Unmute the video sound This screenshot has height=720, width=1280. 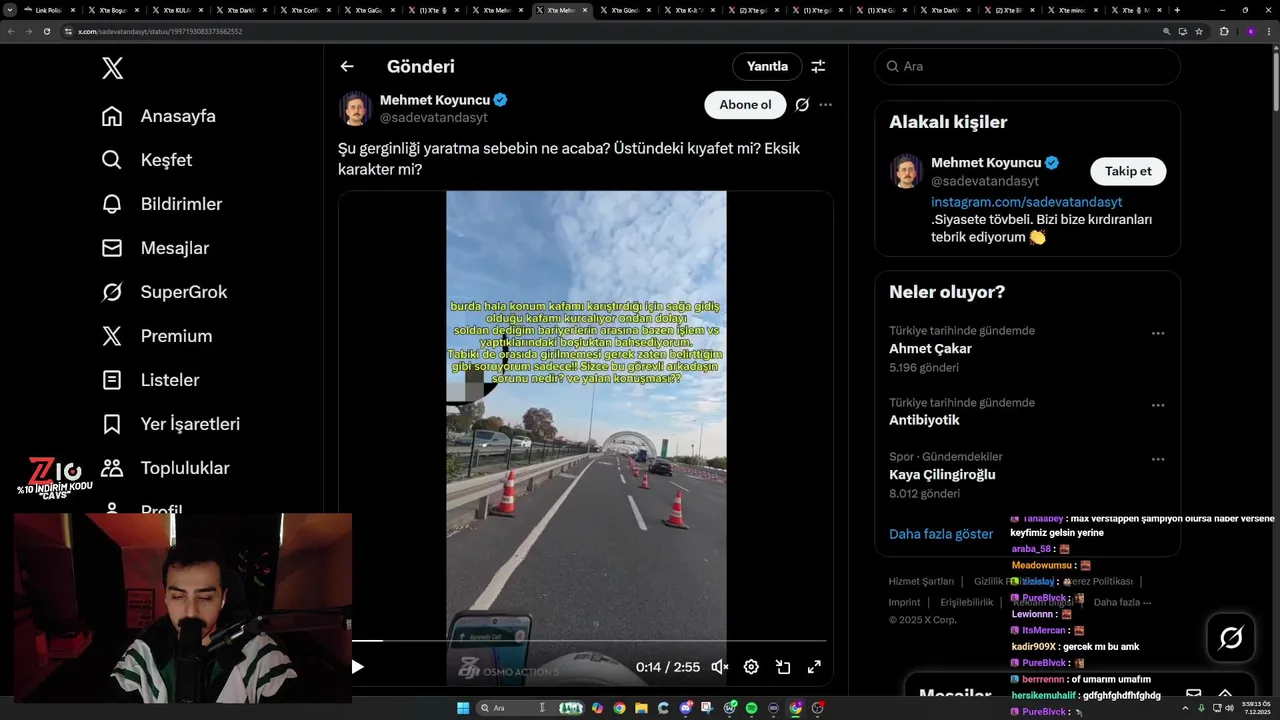[x=719, y=667]
